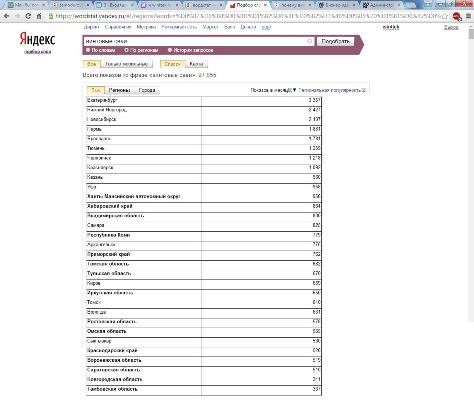
Task: Open the browser home page icon
Action: [x=39, y=16]
